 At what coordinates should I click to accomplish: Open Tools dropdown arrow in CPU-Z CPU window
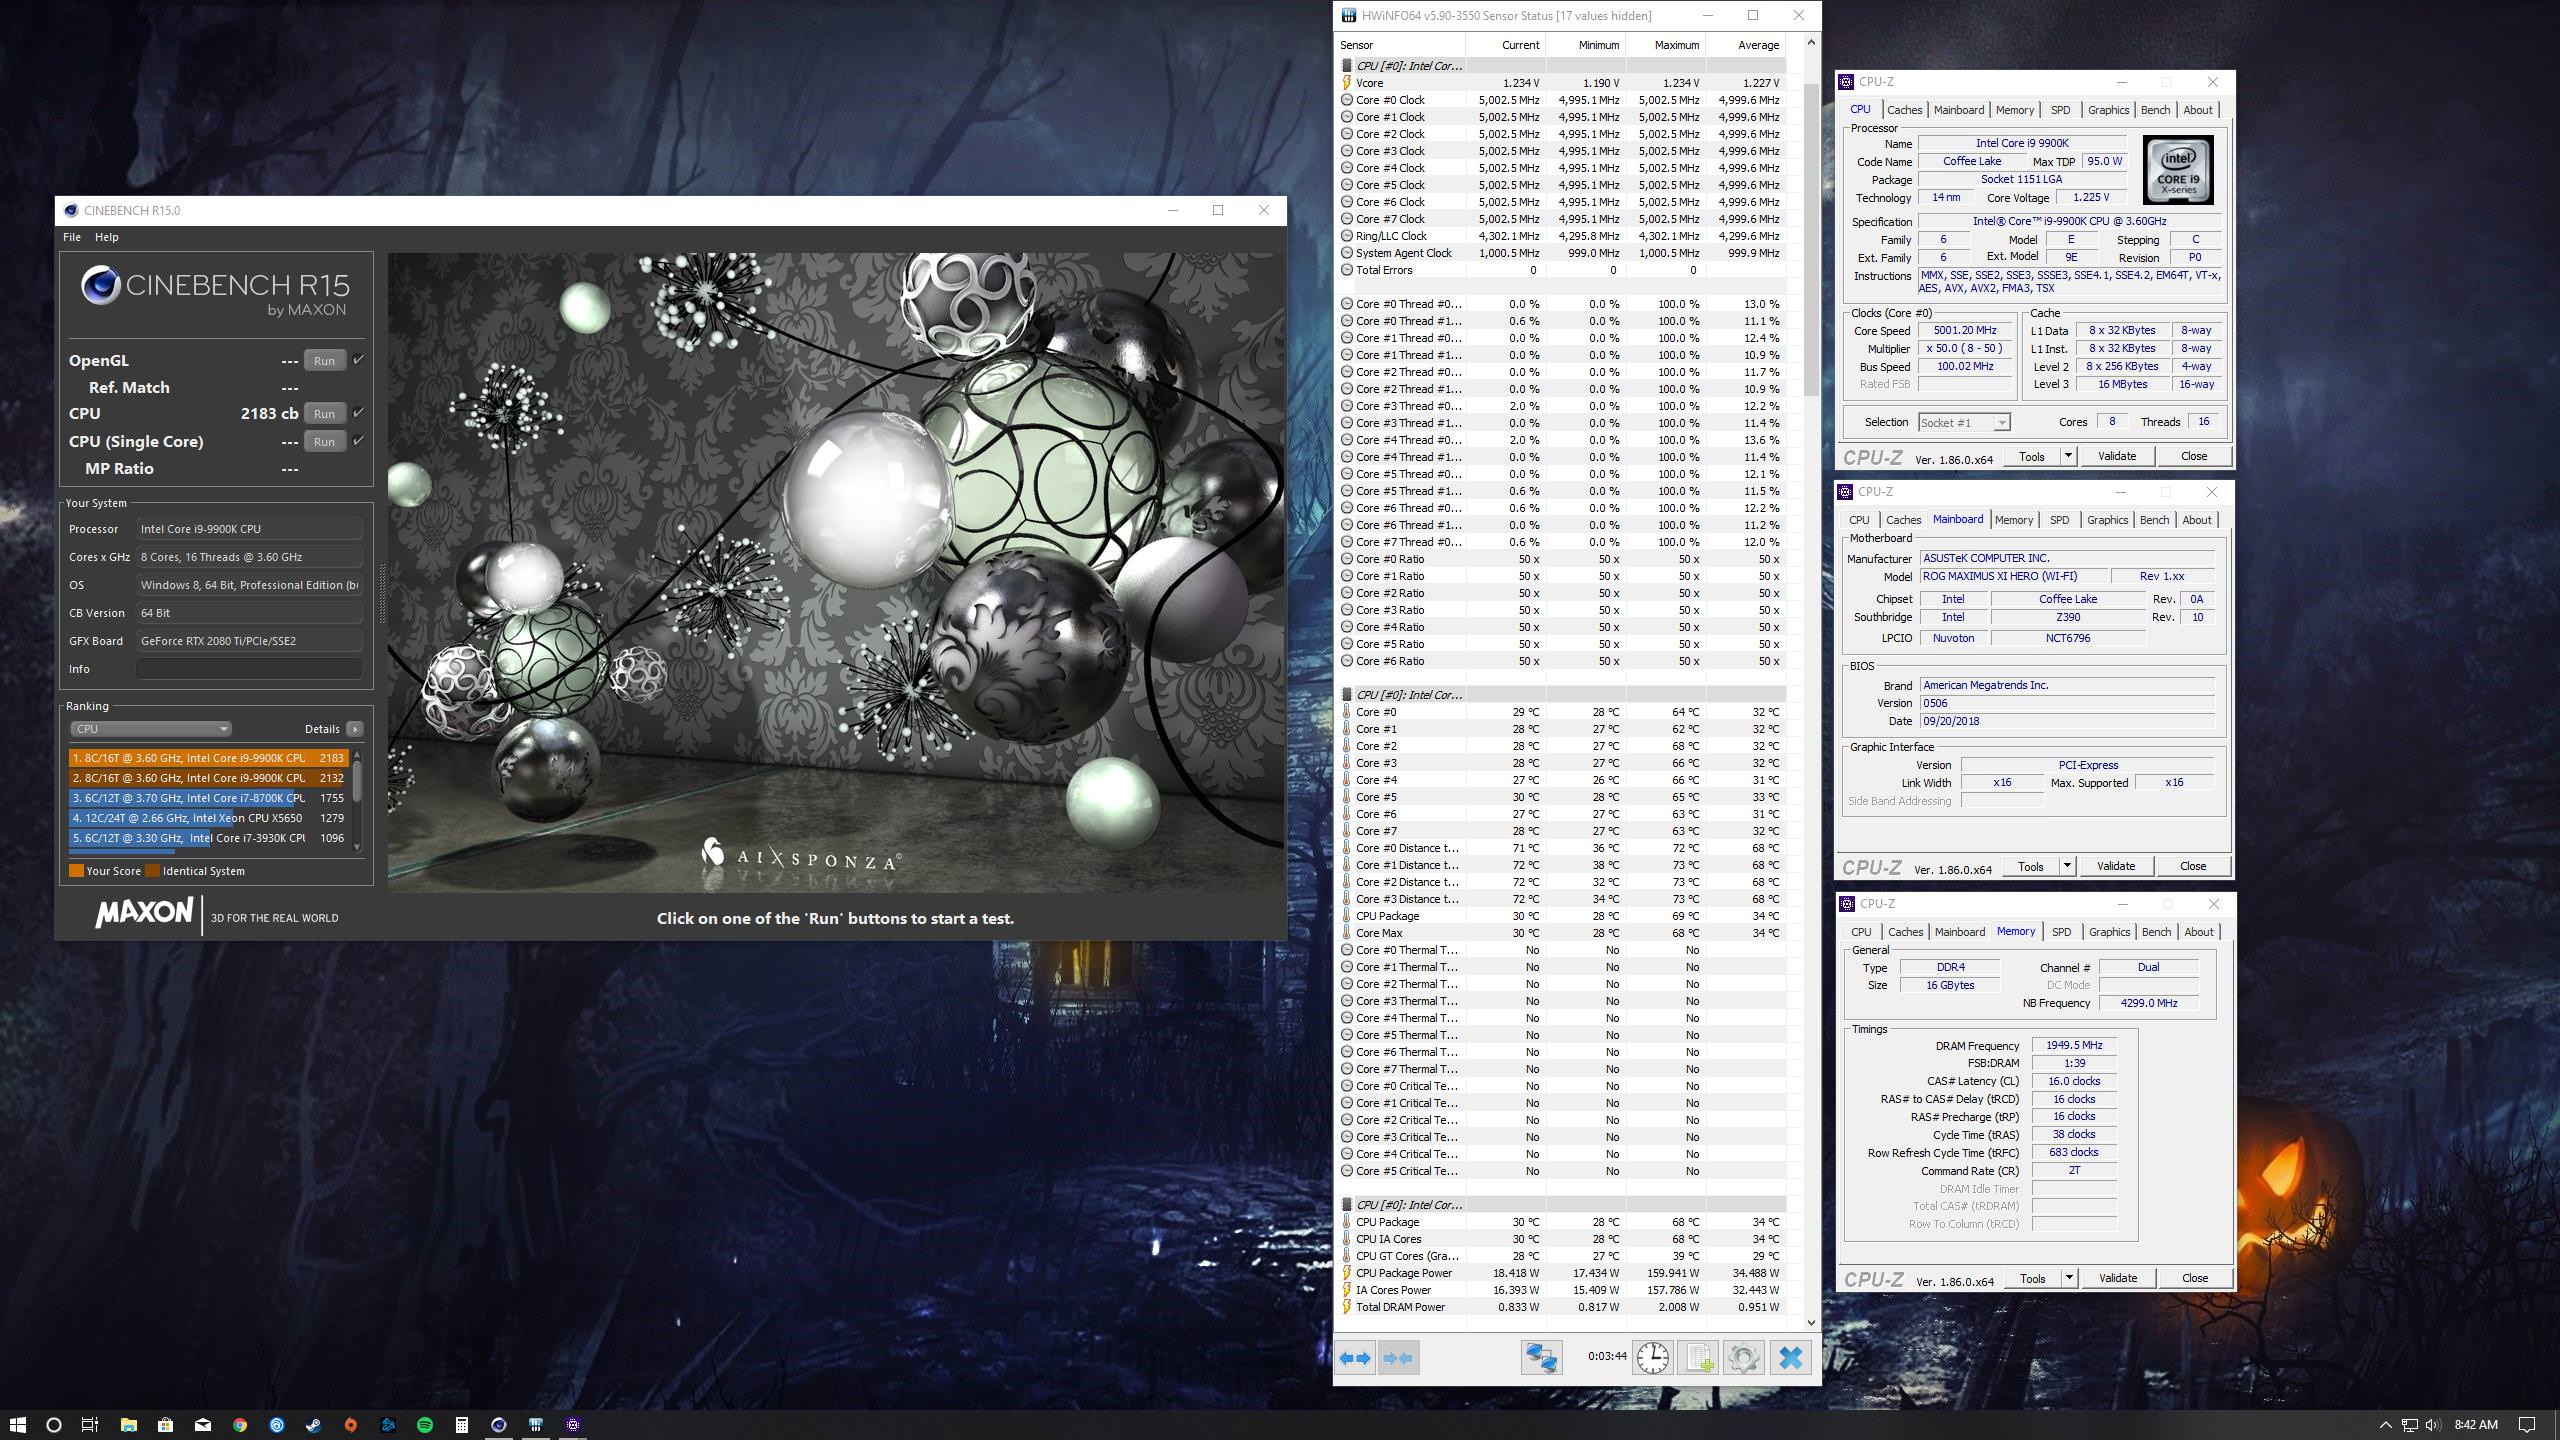2068,456
